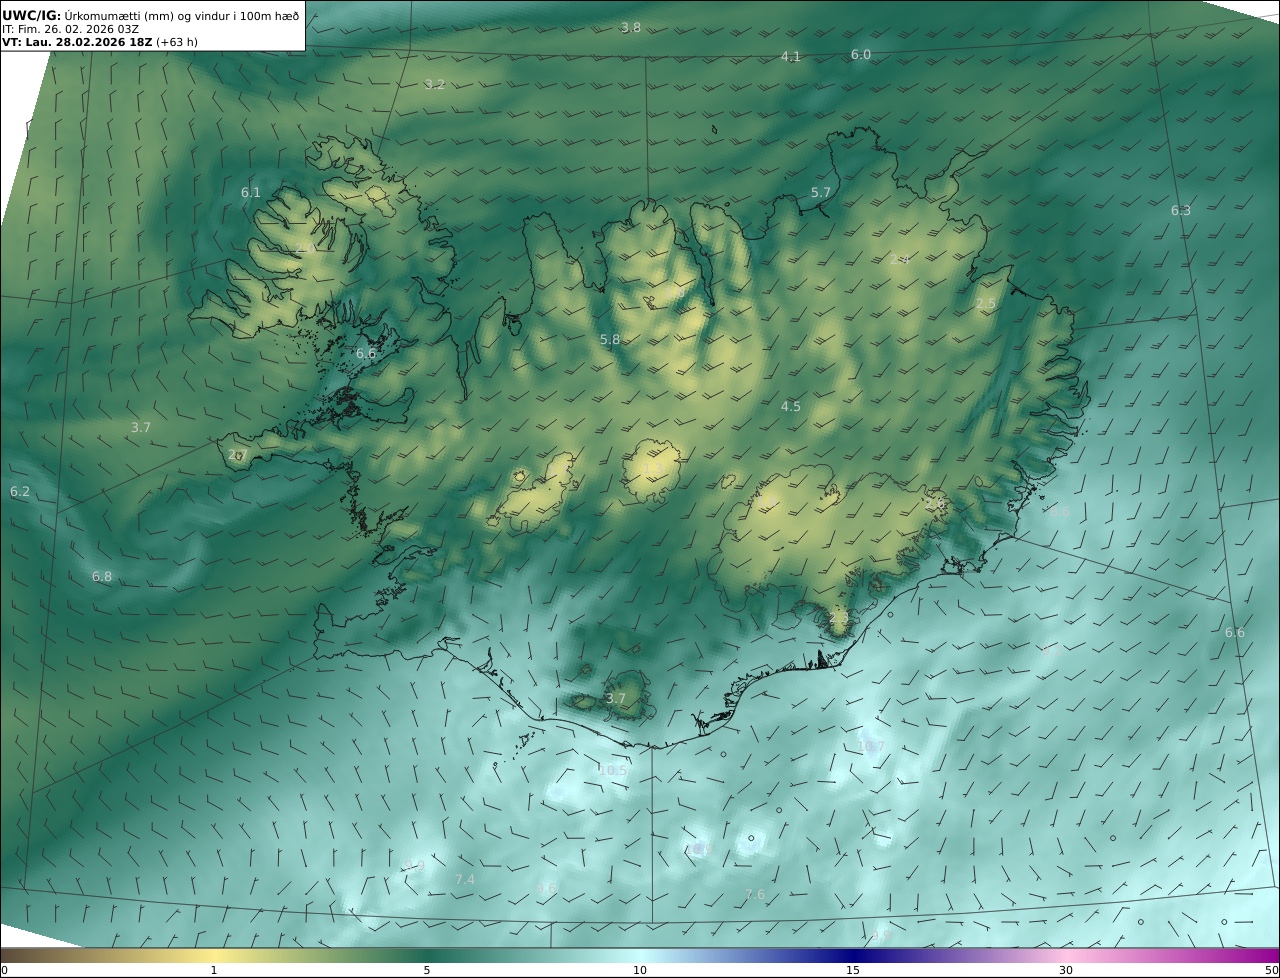The image size is (1280, 978).
Task: Click the 6.3 value label off the northeast coast
Action: tap(1181, 210)
